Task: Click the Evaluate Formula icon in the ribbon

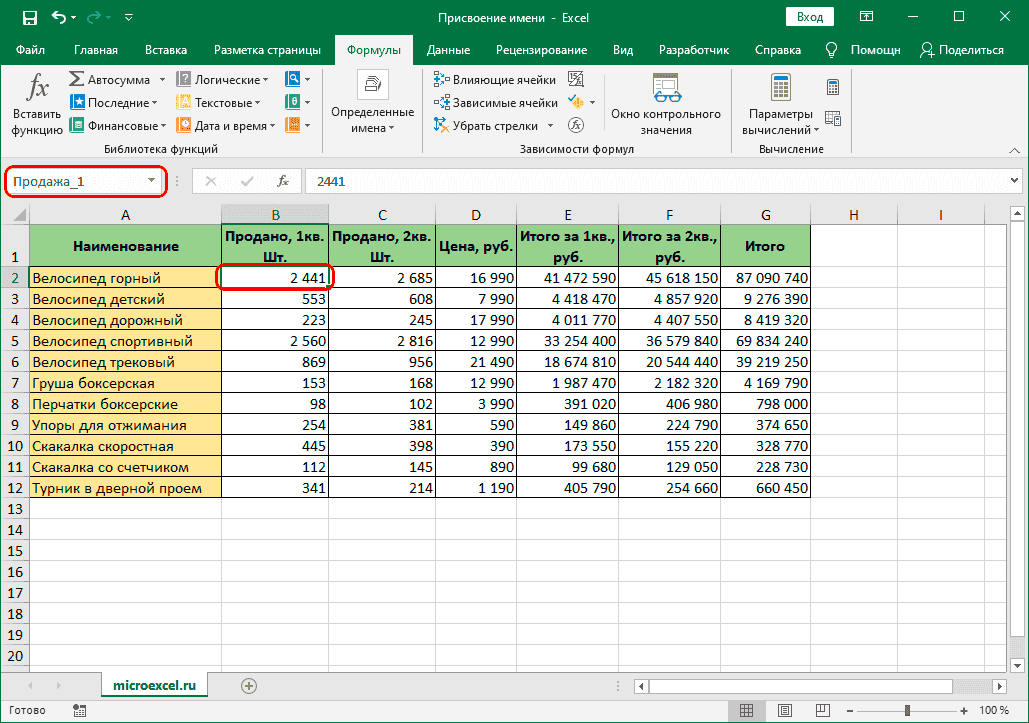Action: 576,125
